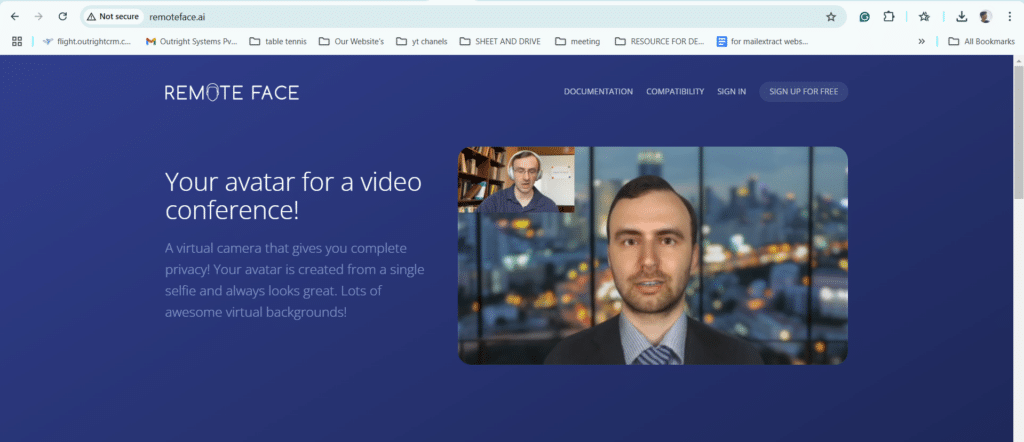Screen dimensions: 1024x442
Task: Open the Downloads icon
Action: (961, 17)
